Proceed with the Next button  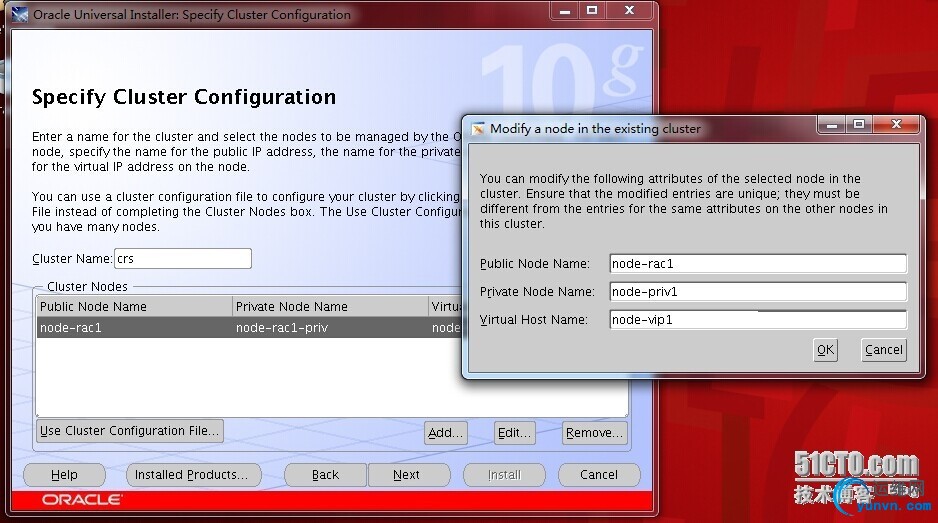pos(409,475)
